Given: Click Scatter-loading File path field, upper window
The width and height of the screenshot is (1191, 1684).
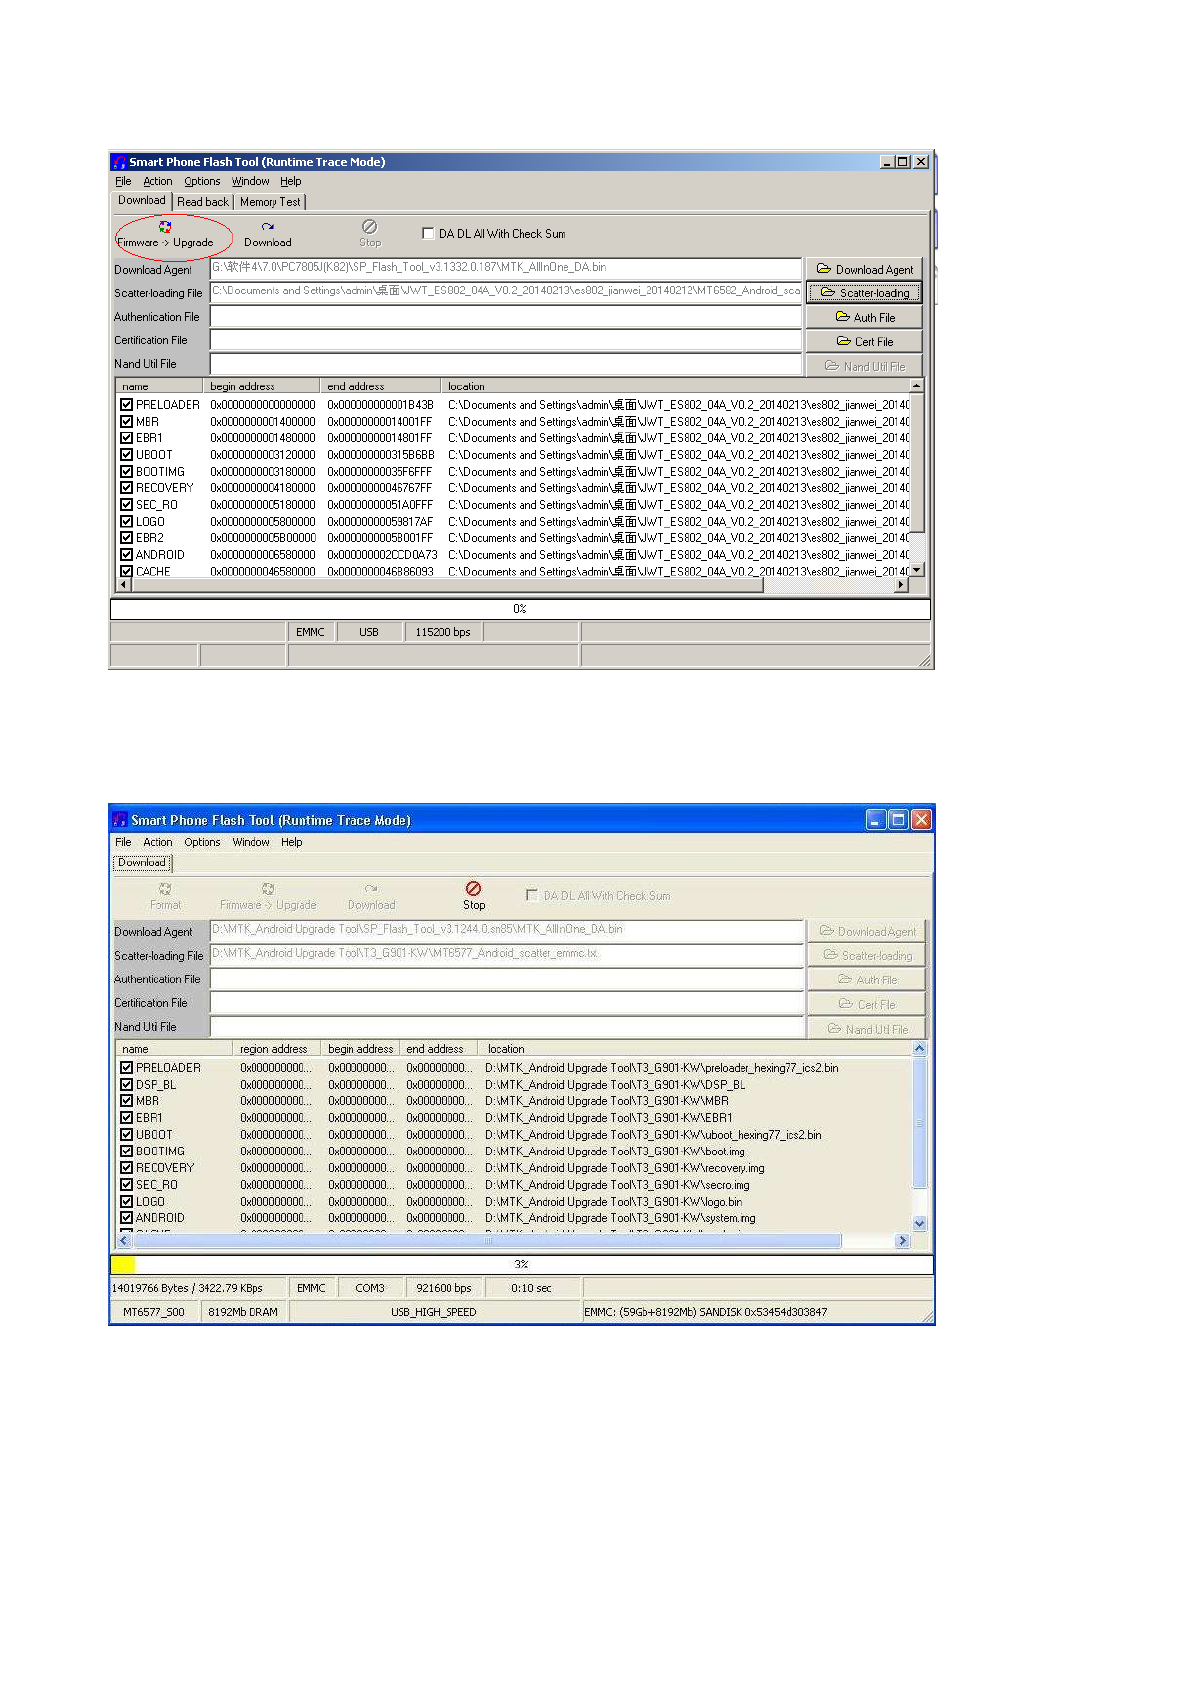Looking at the screenshot, I should tap(506, 292).
